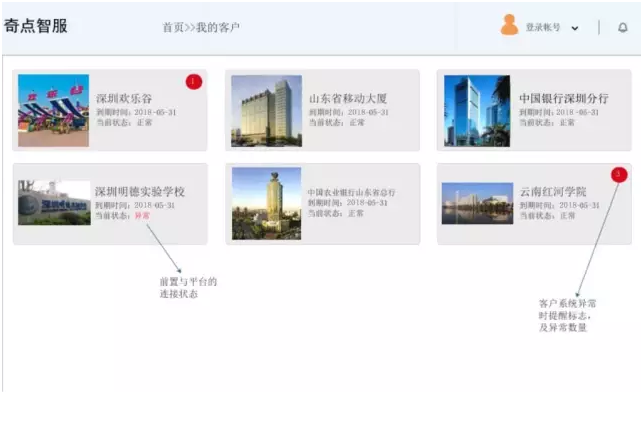Click the red 异常 status of 深圳明德实验学校
This screenshot has width=641, height=426.
coord(142,215)
